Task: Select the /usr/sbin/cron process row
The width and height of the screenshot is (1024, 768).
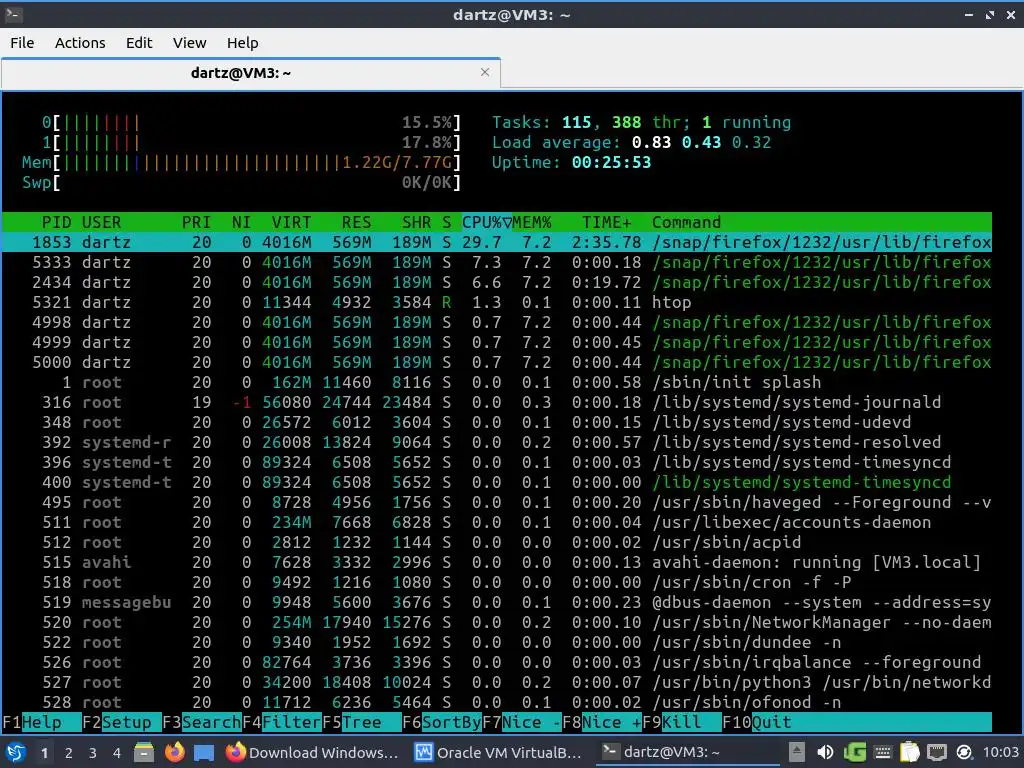Action: pyautogui.click(x=496, y=583)
